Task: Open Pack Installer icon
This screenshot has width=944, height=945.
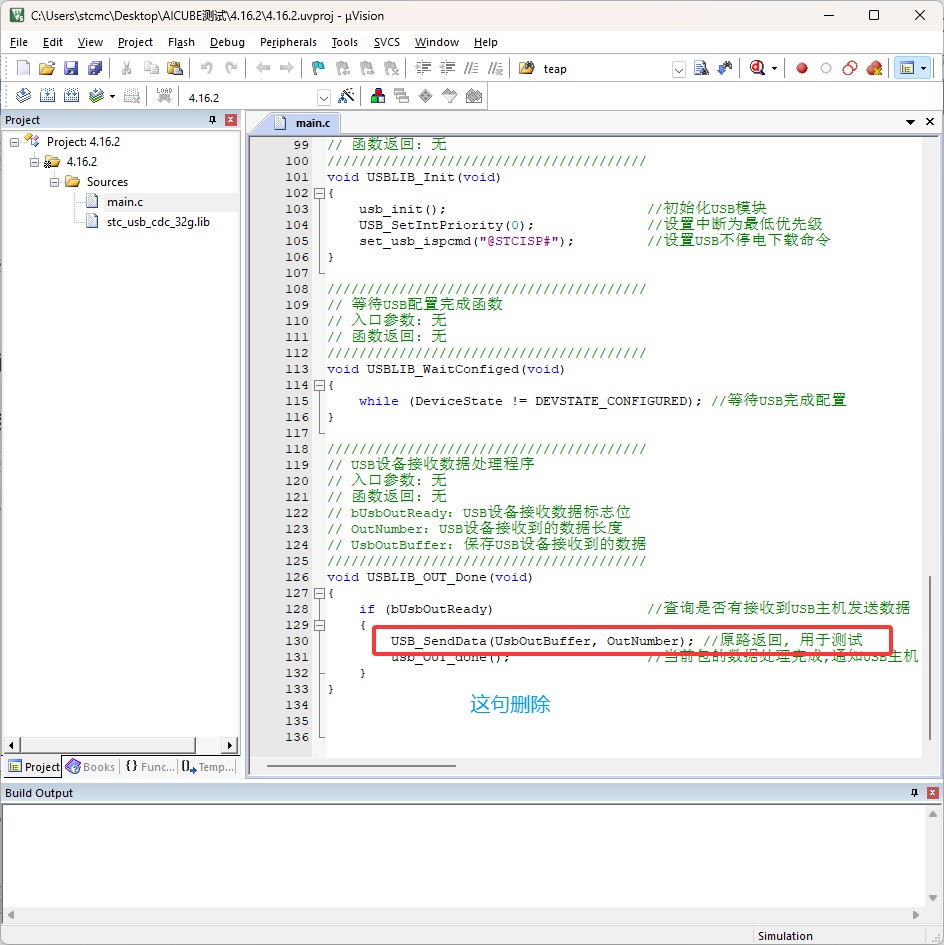Action: [x=474, y=96]
